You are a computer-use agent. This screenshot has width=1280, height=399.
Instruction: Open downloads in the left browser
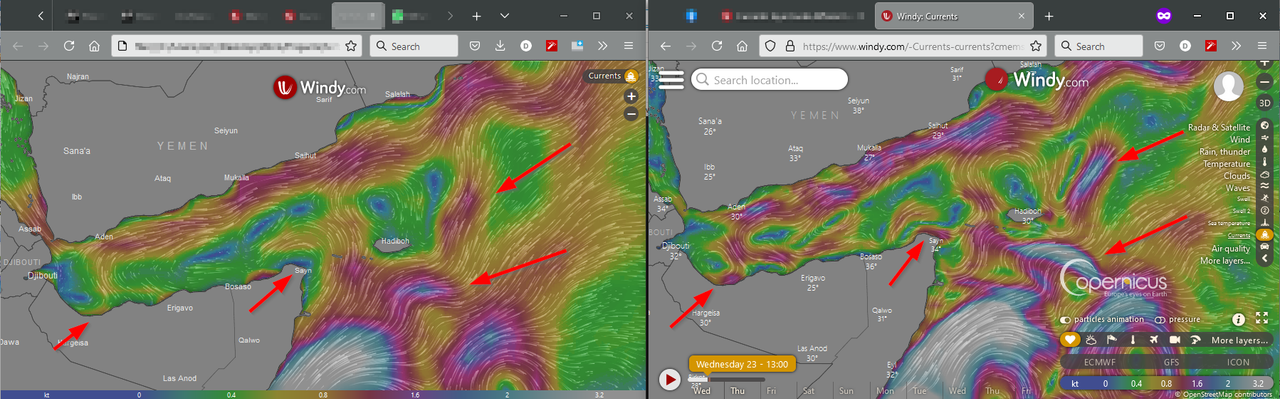[500, 46]
